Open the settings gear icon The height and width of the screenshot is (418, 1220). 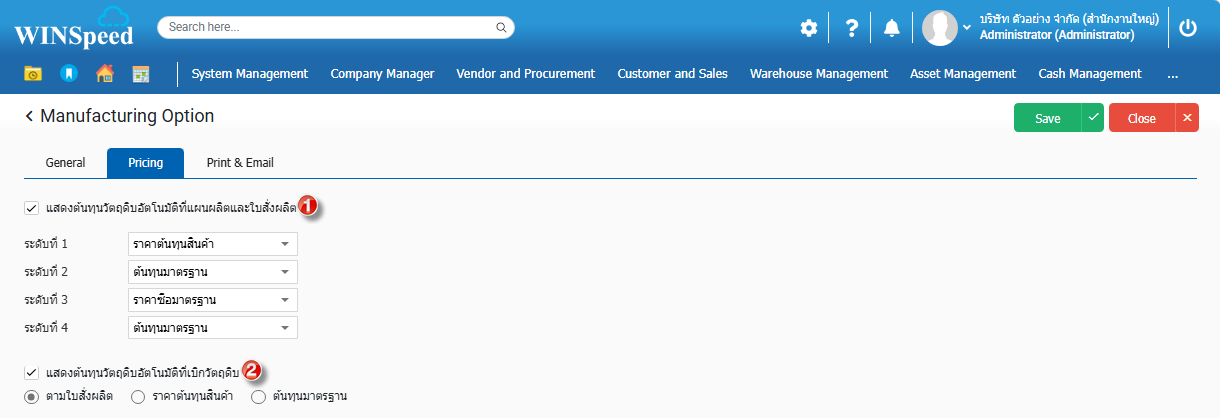[808, 29]
